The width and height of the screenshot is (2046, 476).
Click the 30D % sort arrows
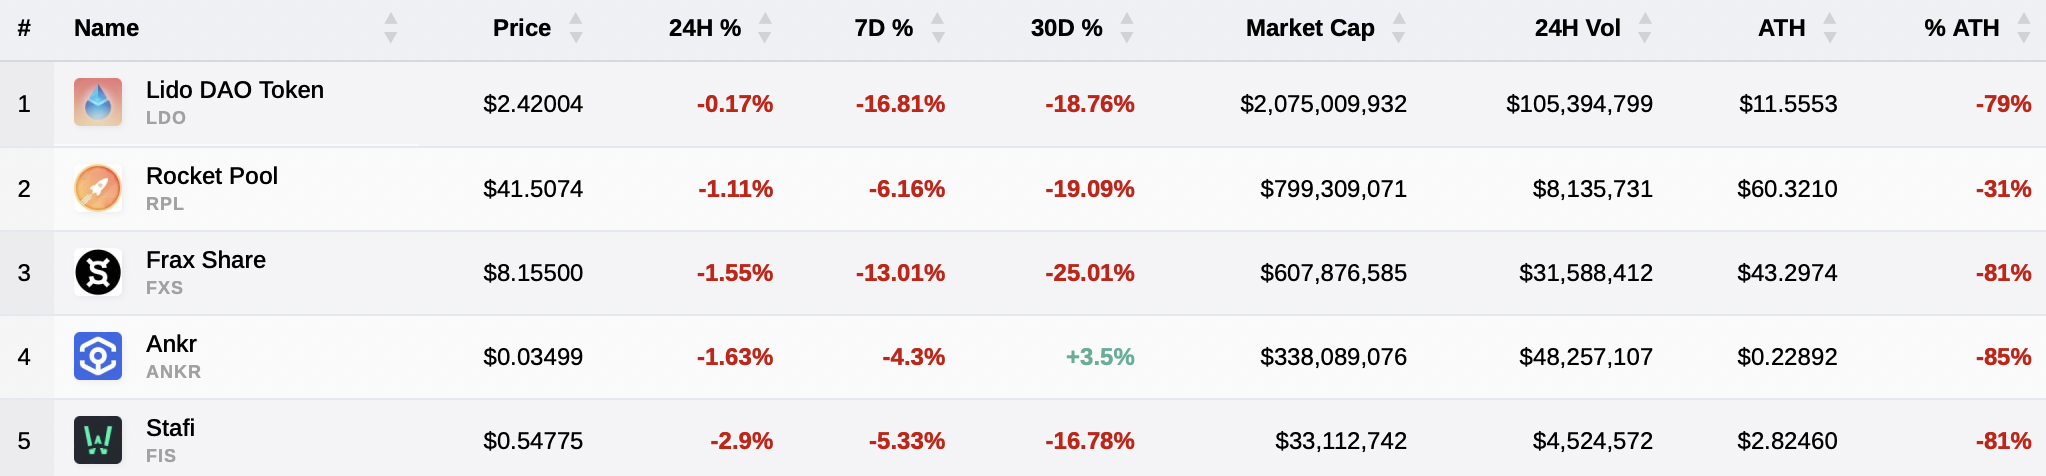[x=1127, y=28]
